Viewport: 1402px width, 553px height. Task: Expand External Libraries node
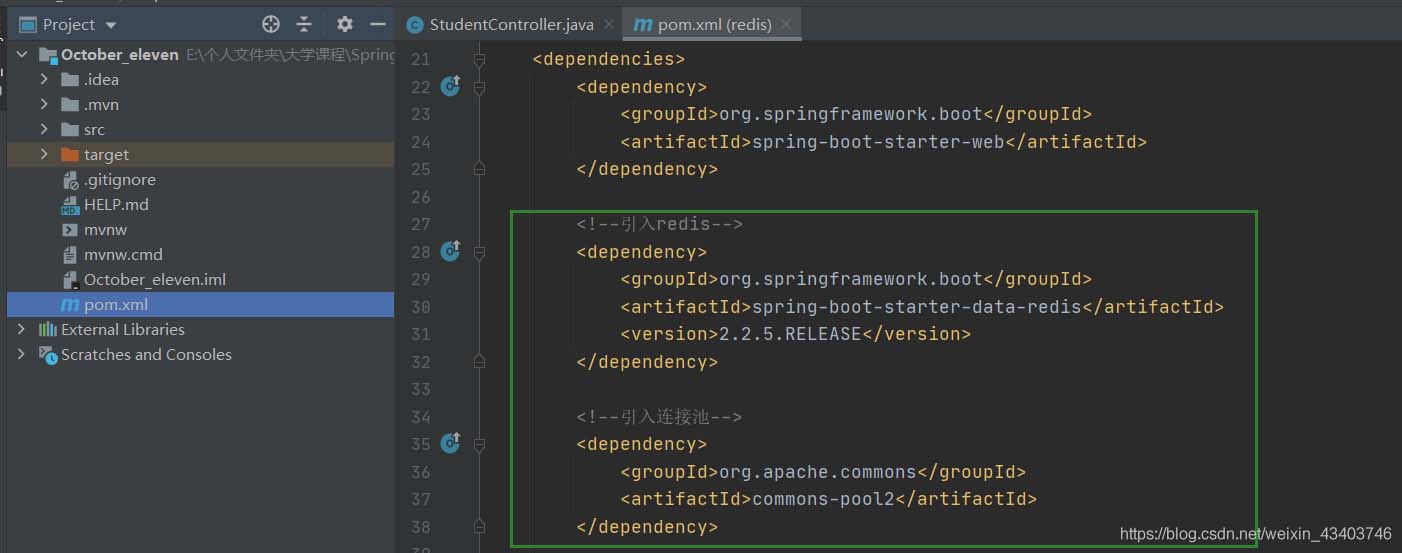[22, 329]
